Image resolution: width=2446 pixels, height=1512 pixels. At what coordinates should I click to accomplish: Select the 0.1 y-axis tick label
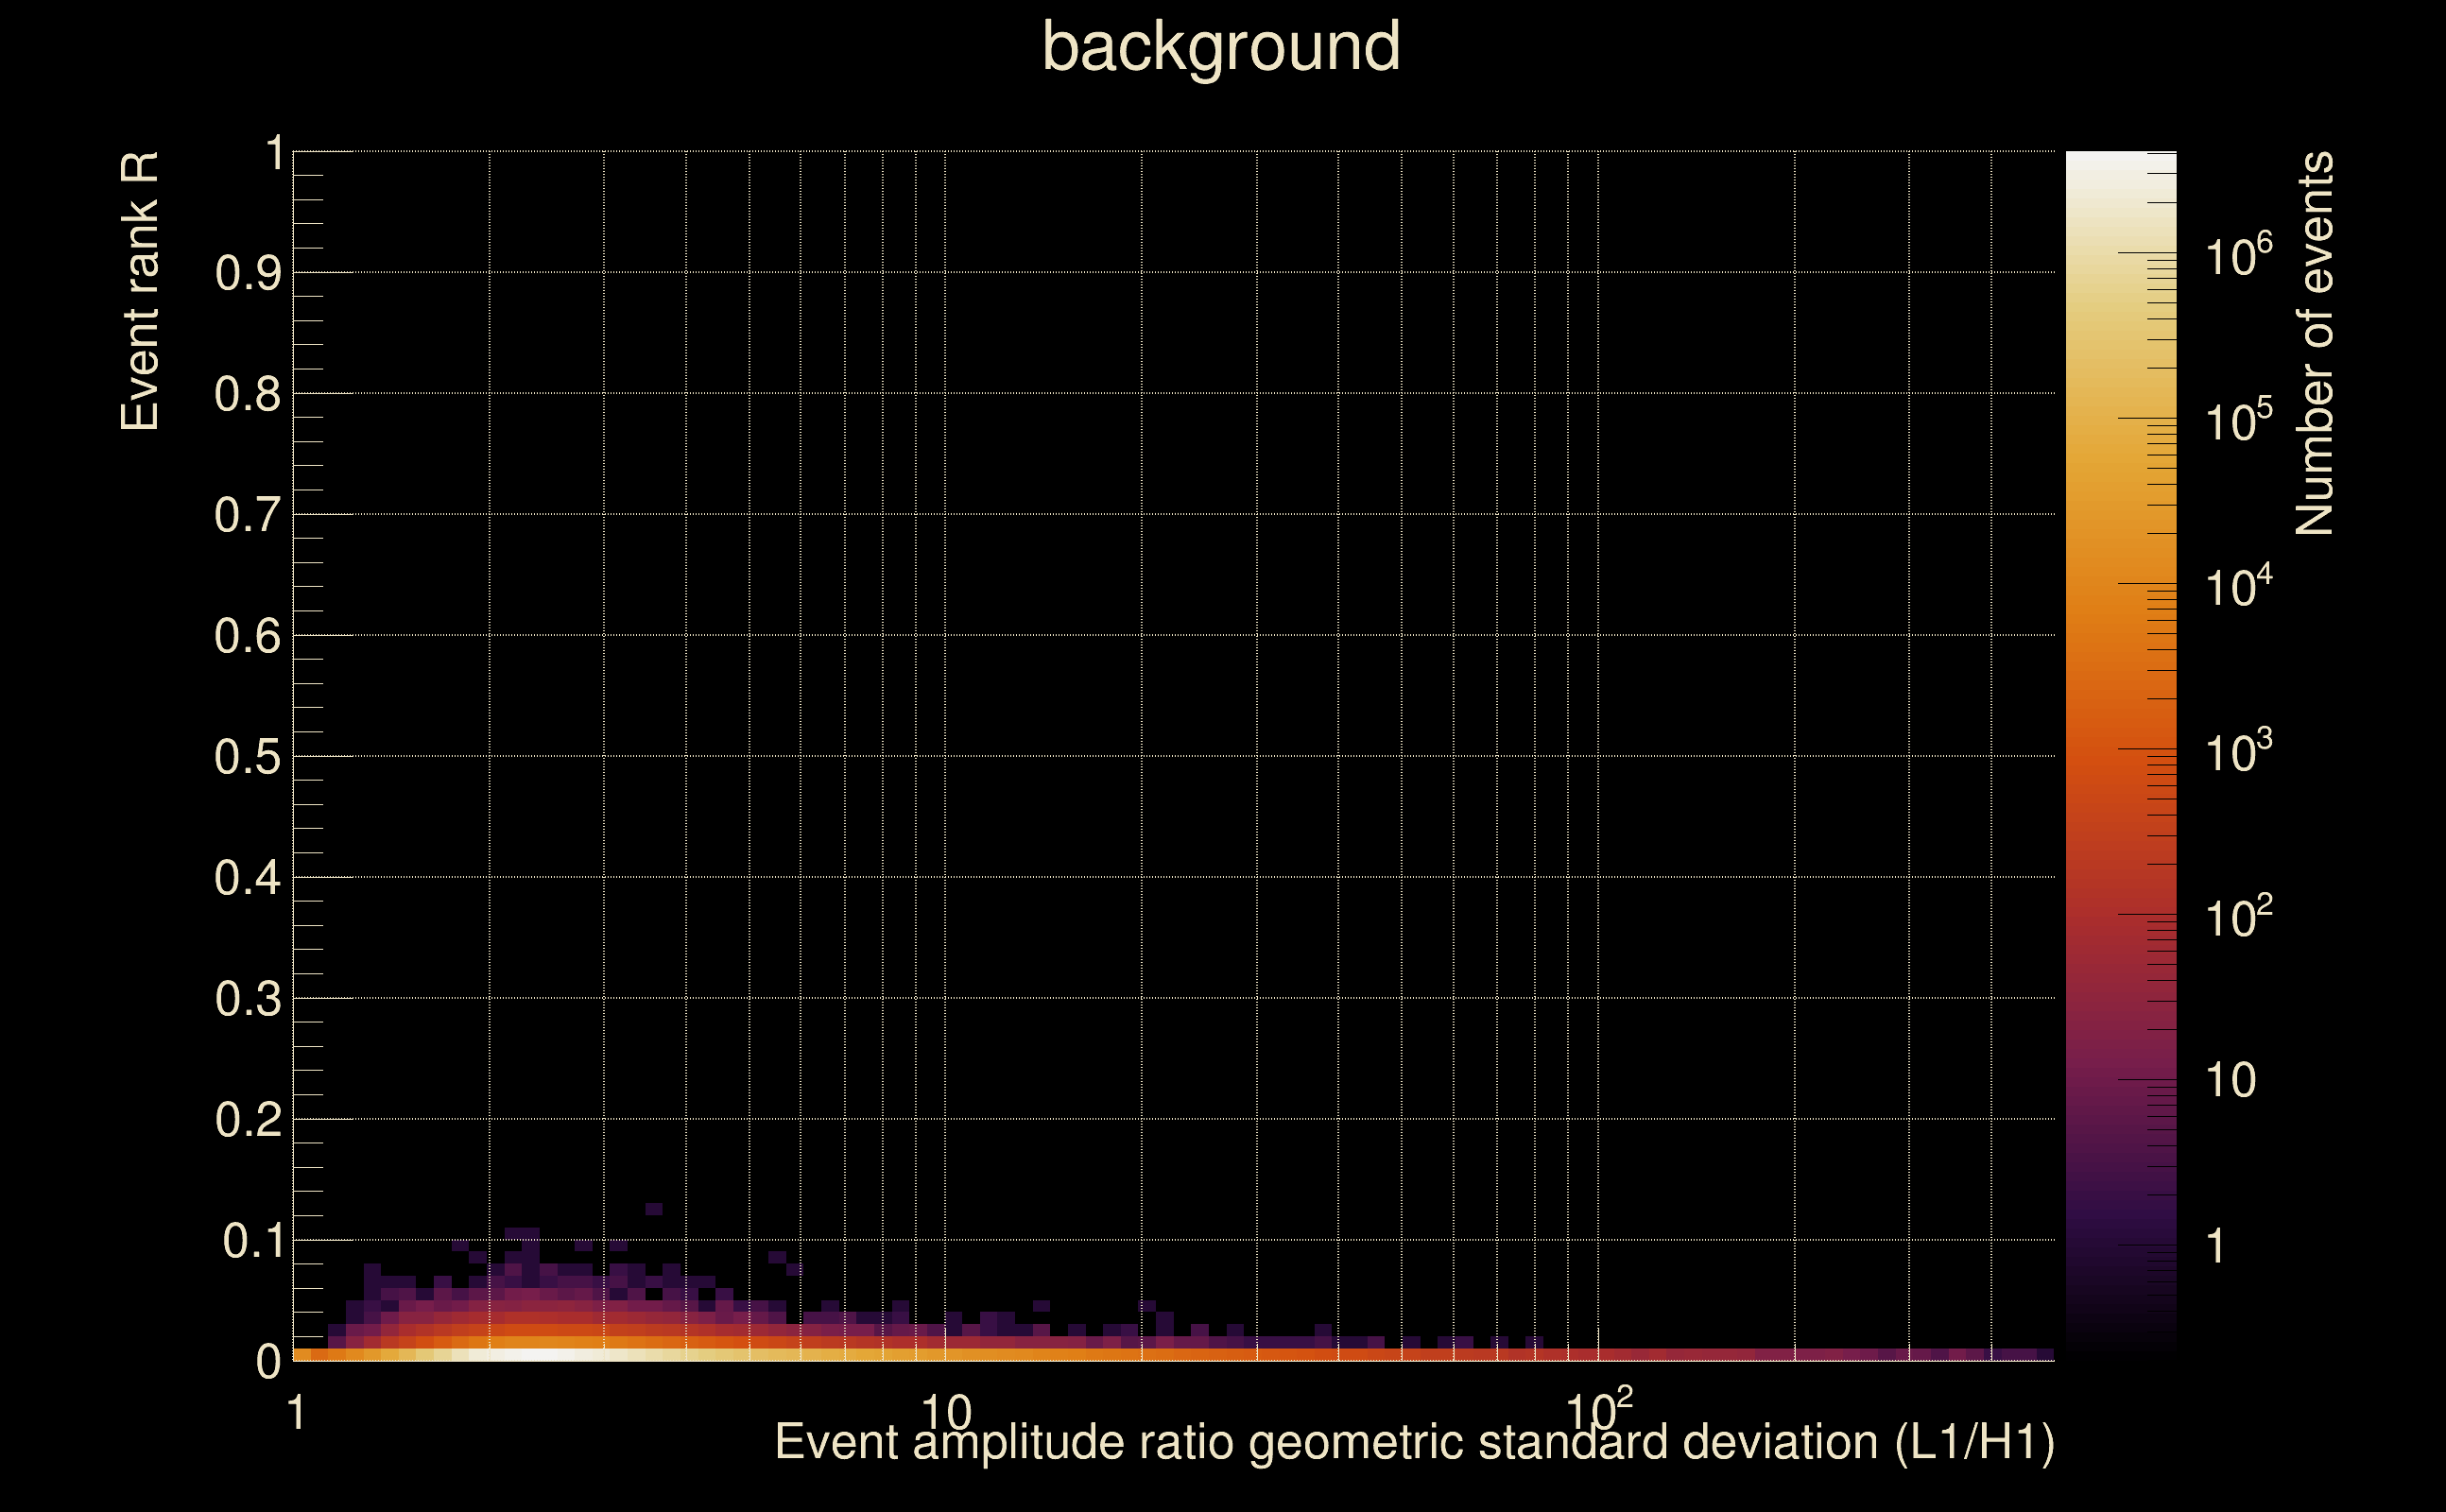[x=252, y=1242]
